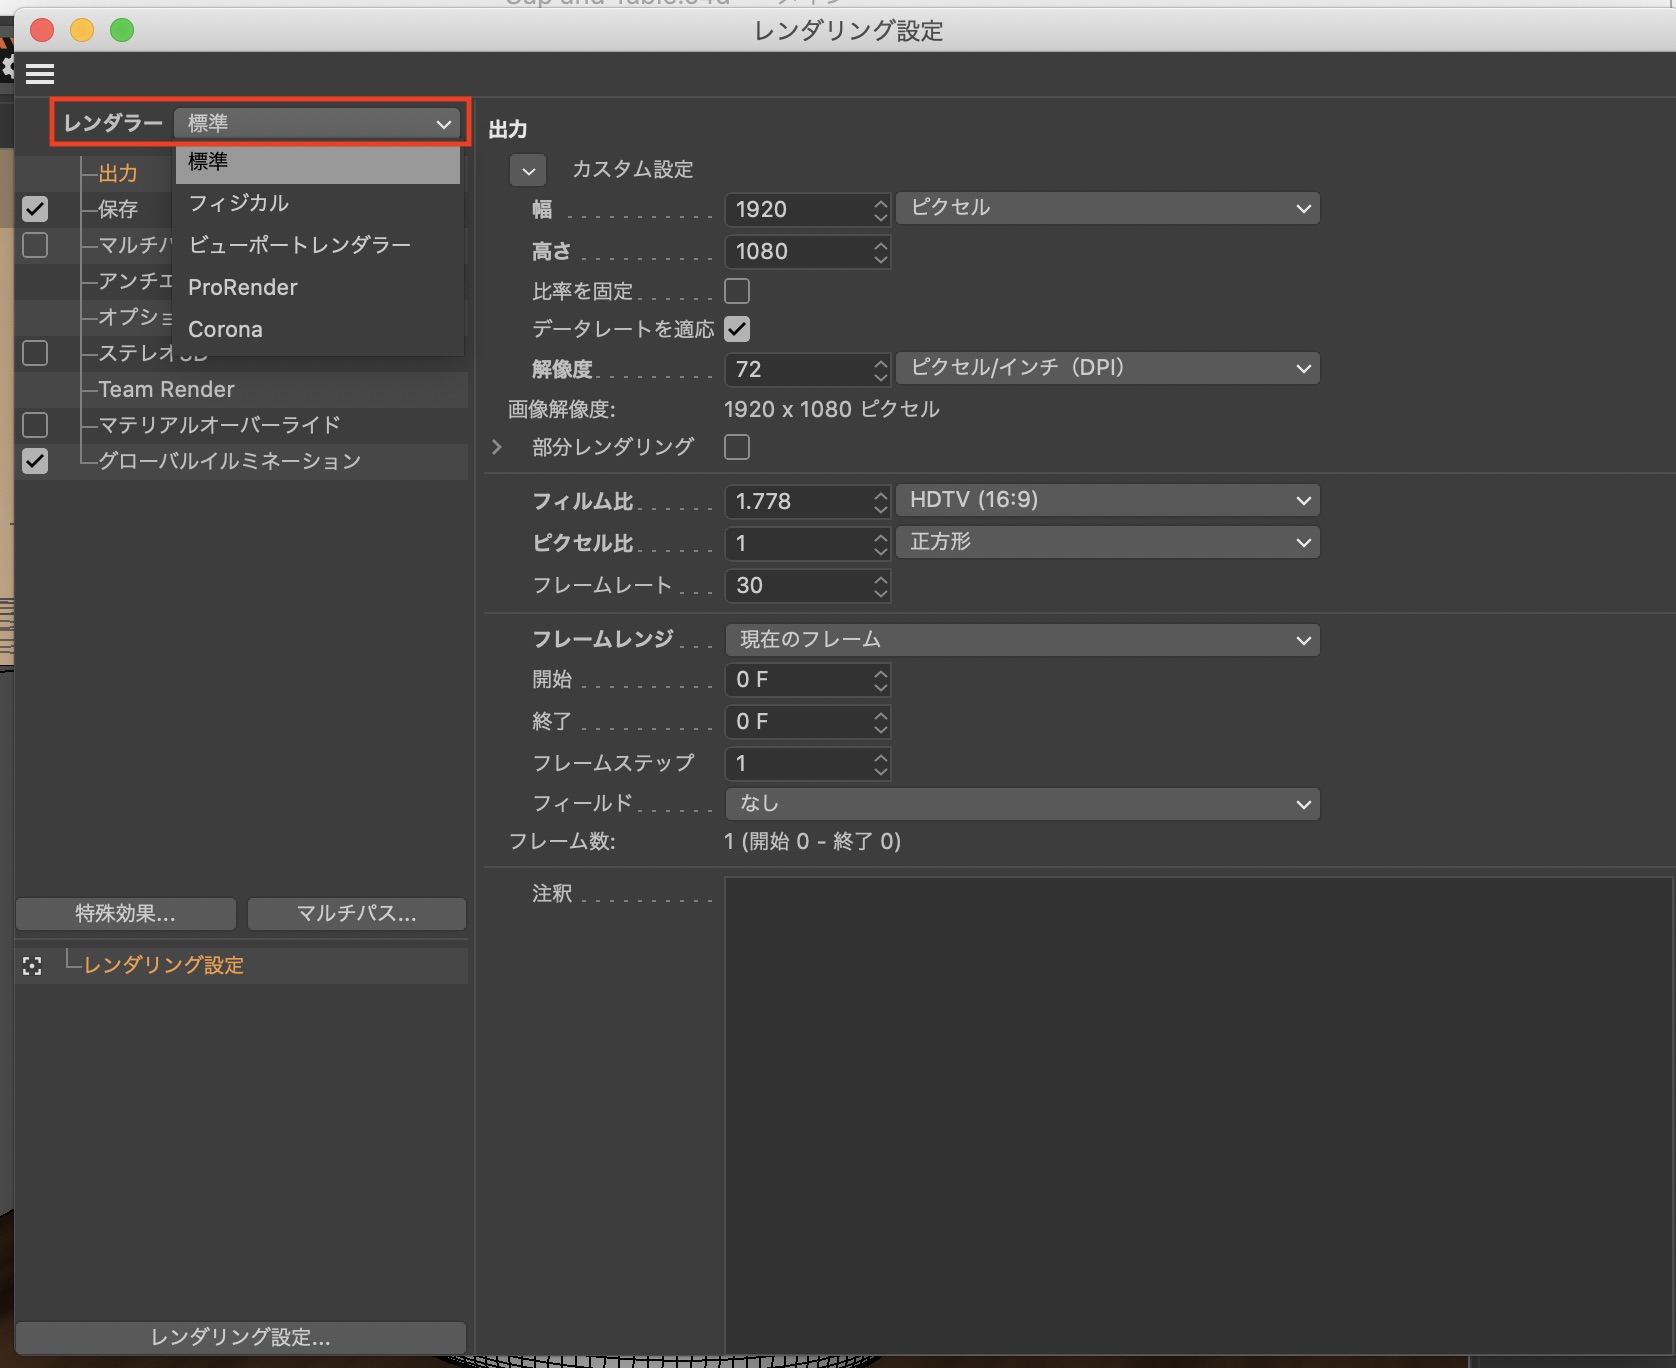Click the 解像度 resolution stepper arrows
Viewport: 1676px width, 1368px height.
tap(880, 370)
